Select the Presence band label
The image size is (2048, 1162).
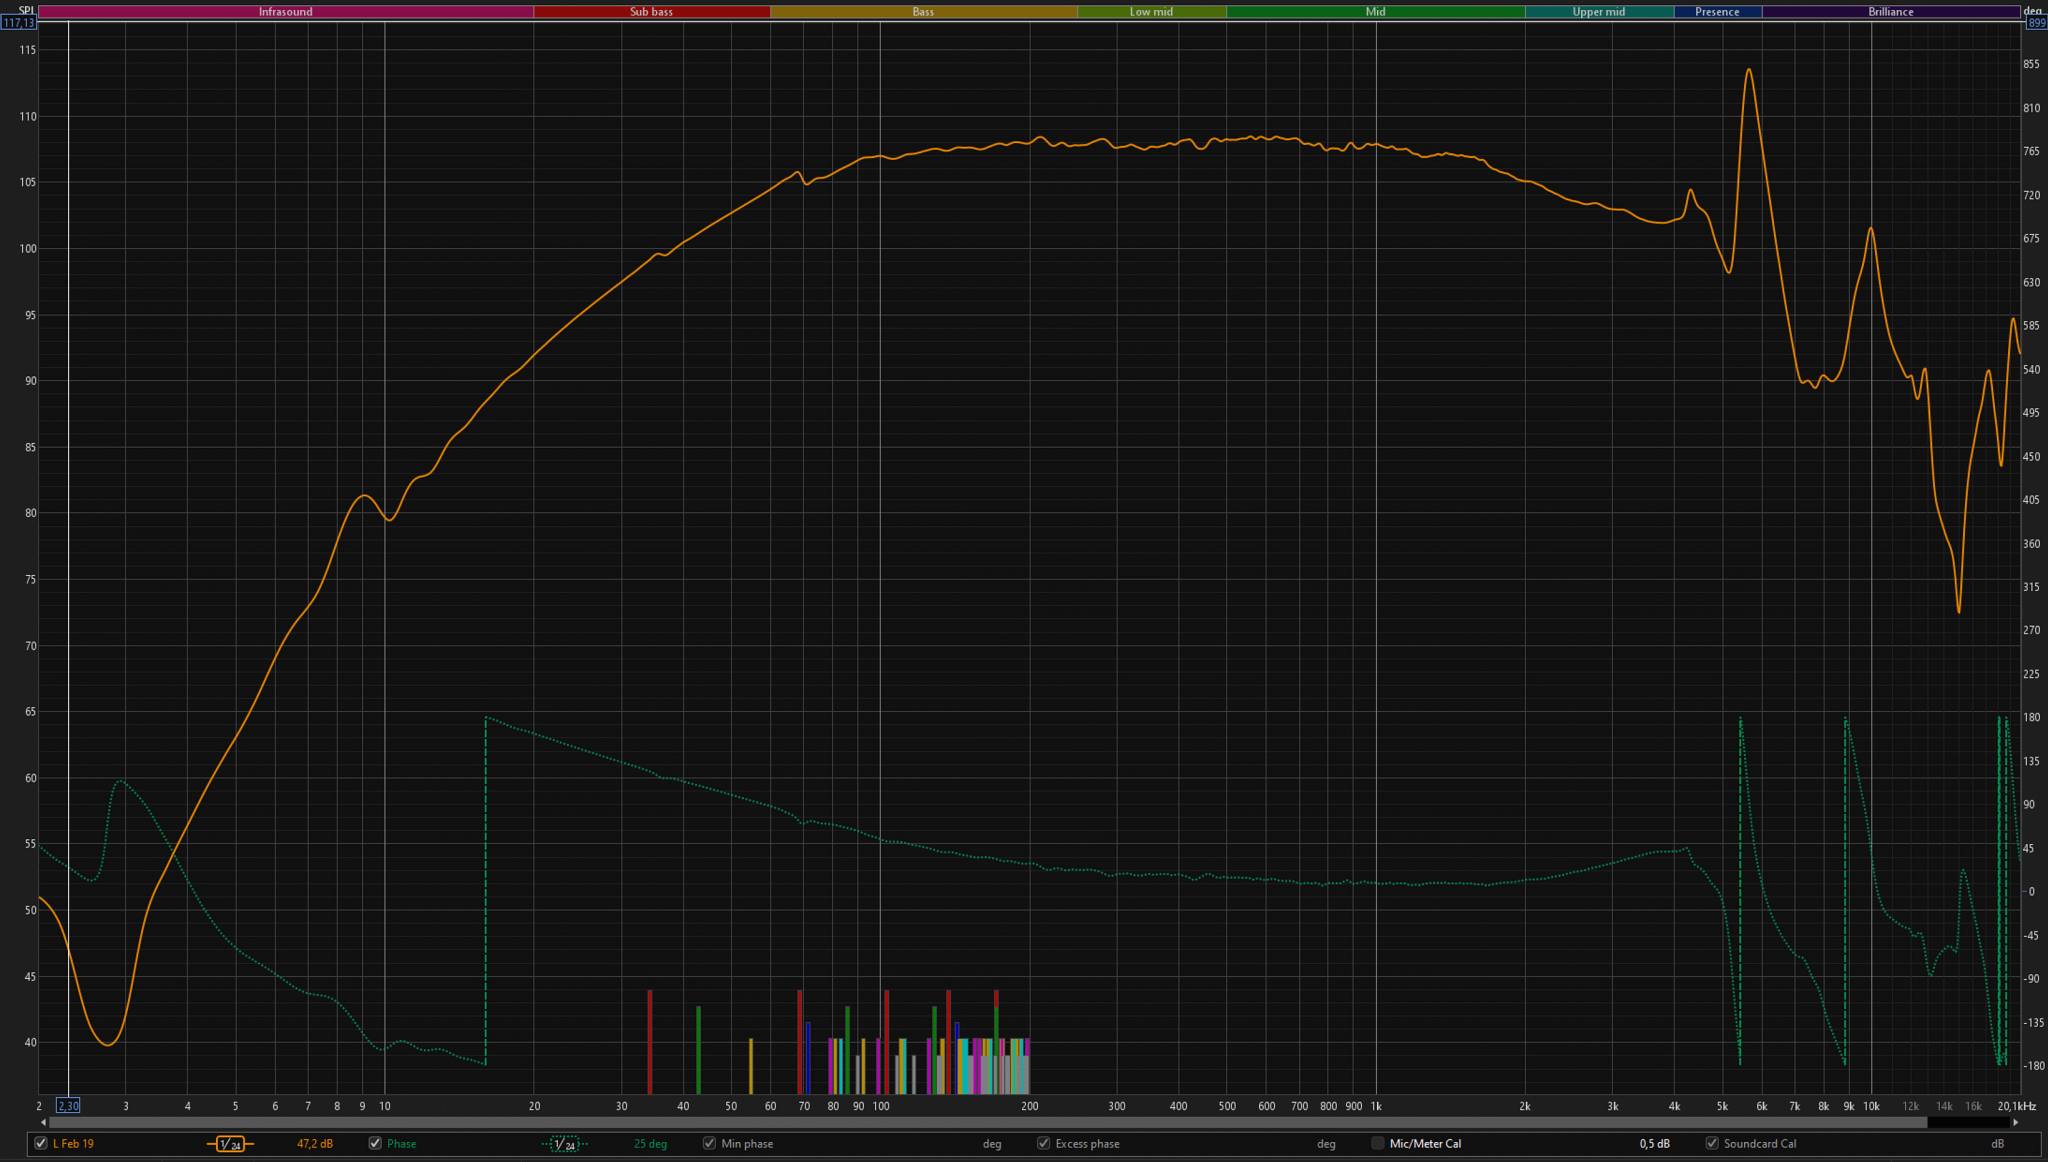1717,12
